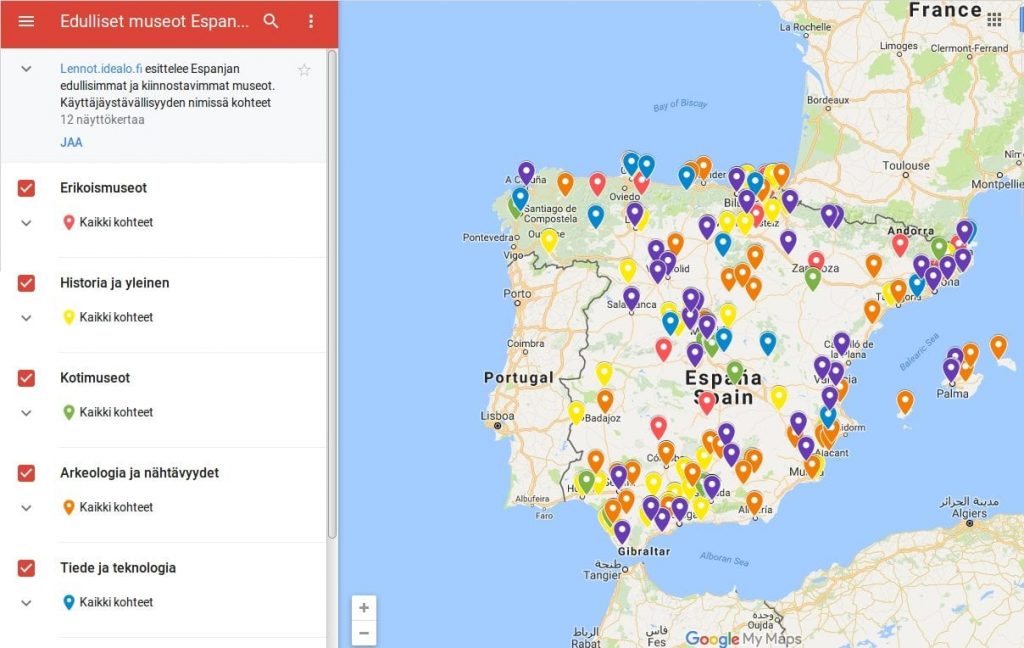This screenshot has width=1024, height=648.
Task: Open the Google apps grid icon
Action: click(x=994, y=20)
